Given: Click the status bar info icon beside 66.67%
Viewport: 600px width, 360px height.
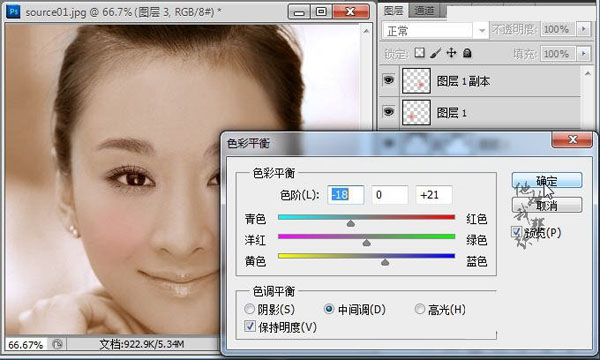Looking at the screenshot, I should point(57,344).
